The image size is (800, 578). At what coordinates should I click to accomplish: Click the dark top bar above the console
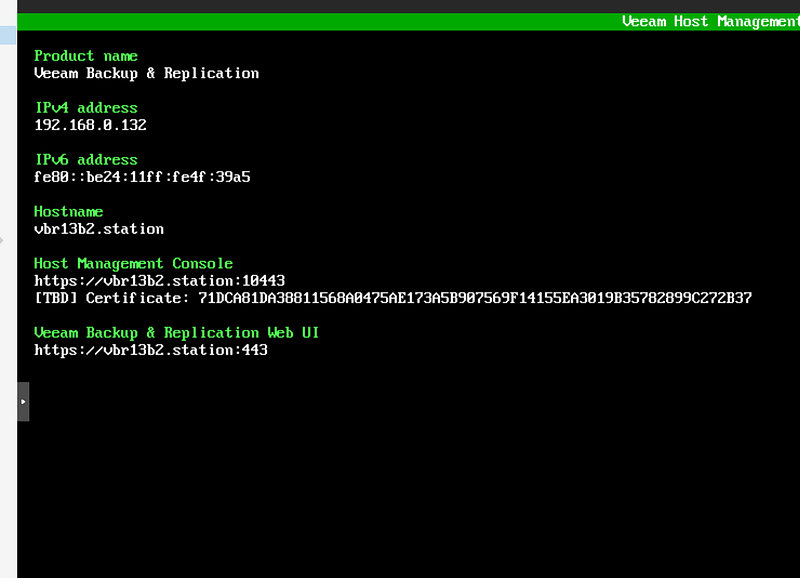[400, 5]
